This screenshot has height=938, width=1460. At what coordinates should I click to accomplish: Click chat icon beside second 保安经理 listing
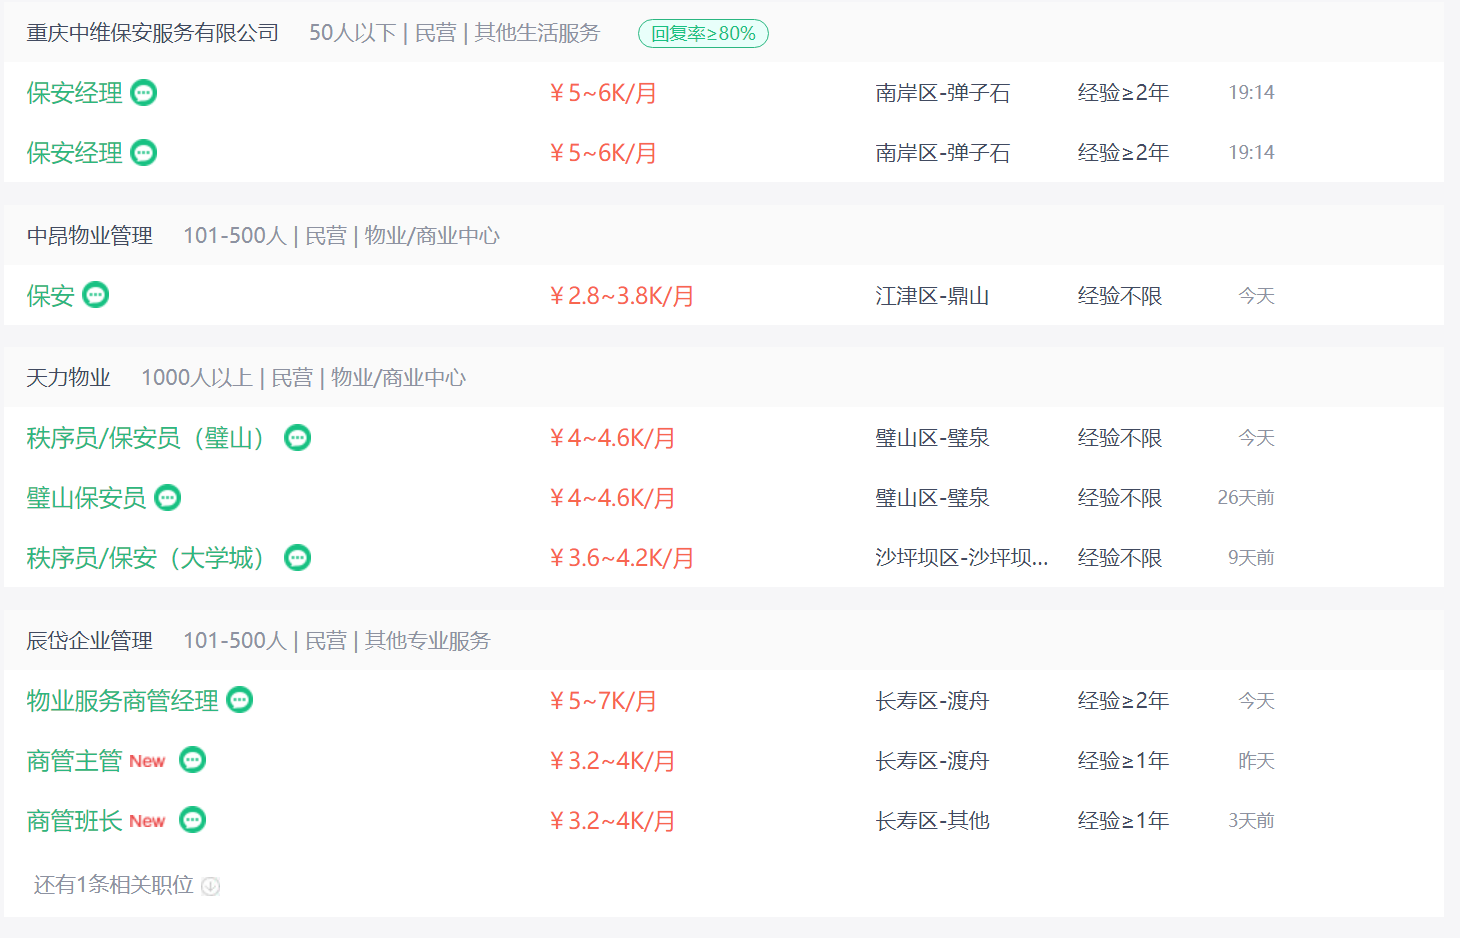(x=144, y=153)
